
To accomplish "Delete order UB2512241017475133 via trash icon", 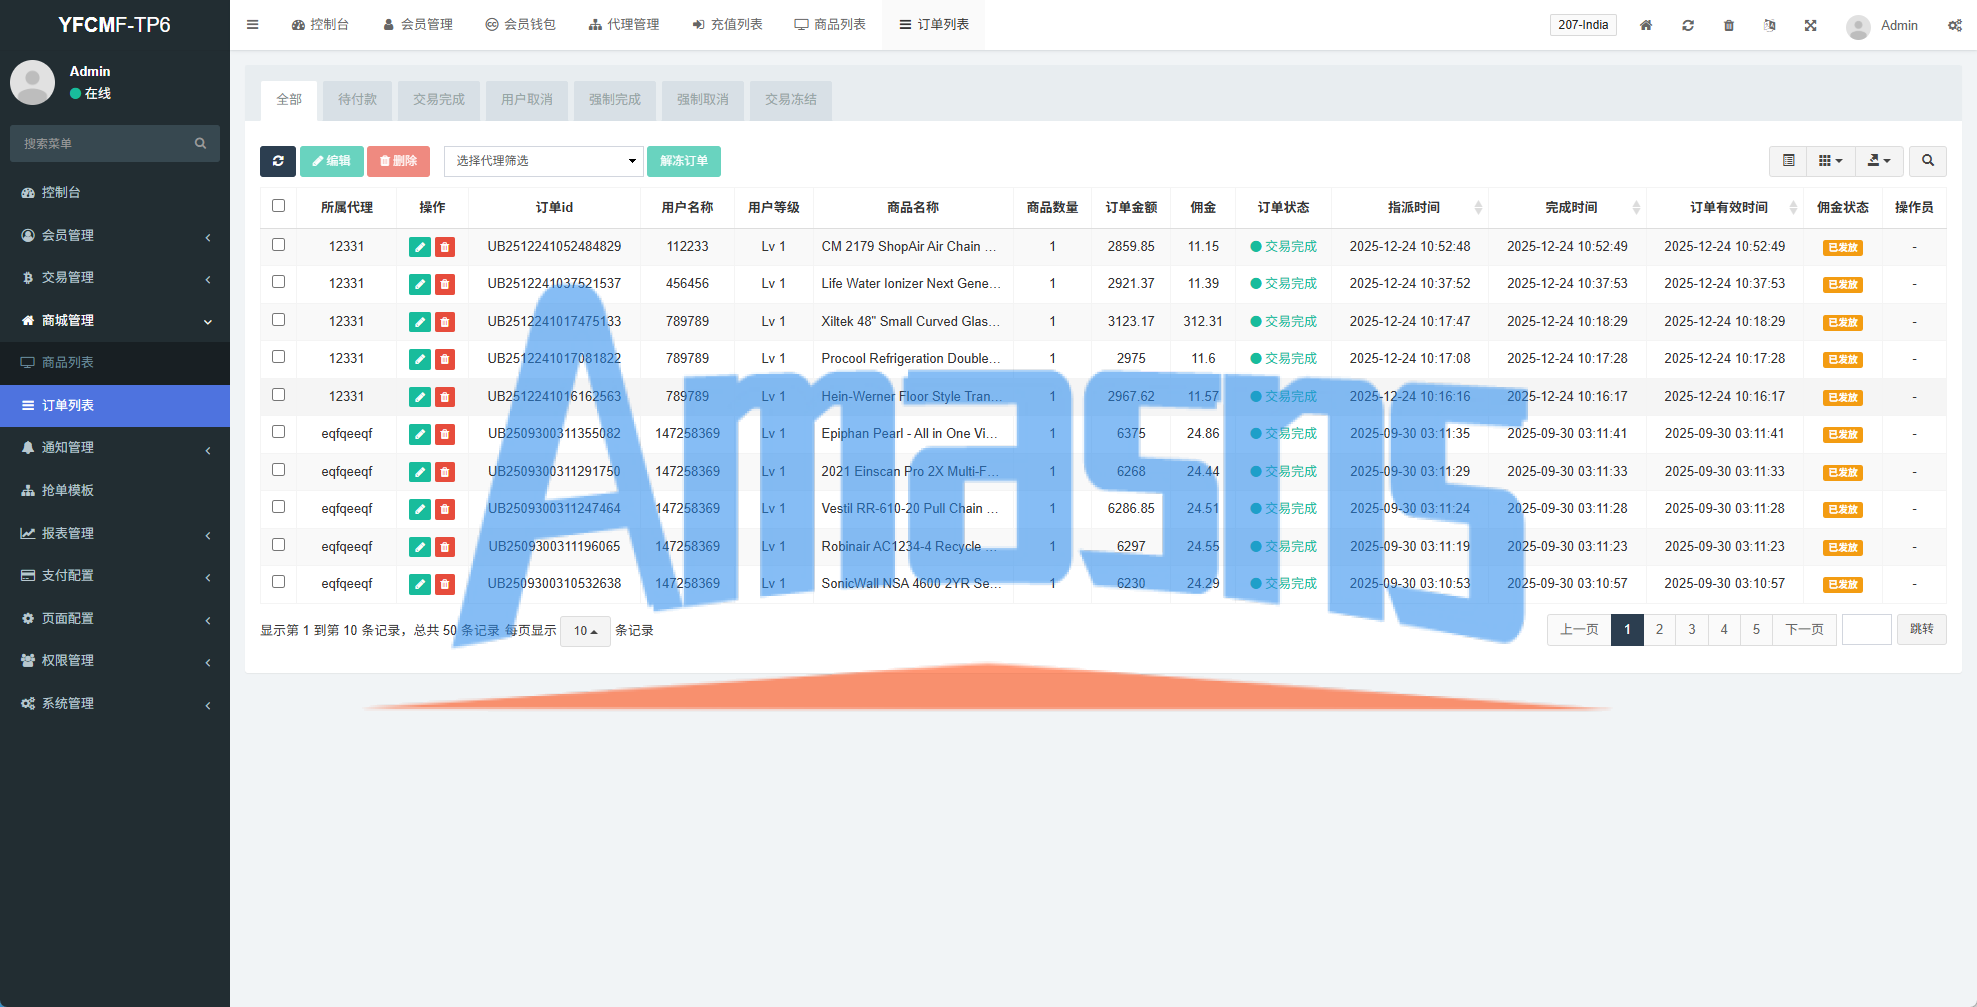I will point(445,322).
